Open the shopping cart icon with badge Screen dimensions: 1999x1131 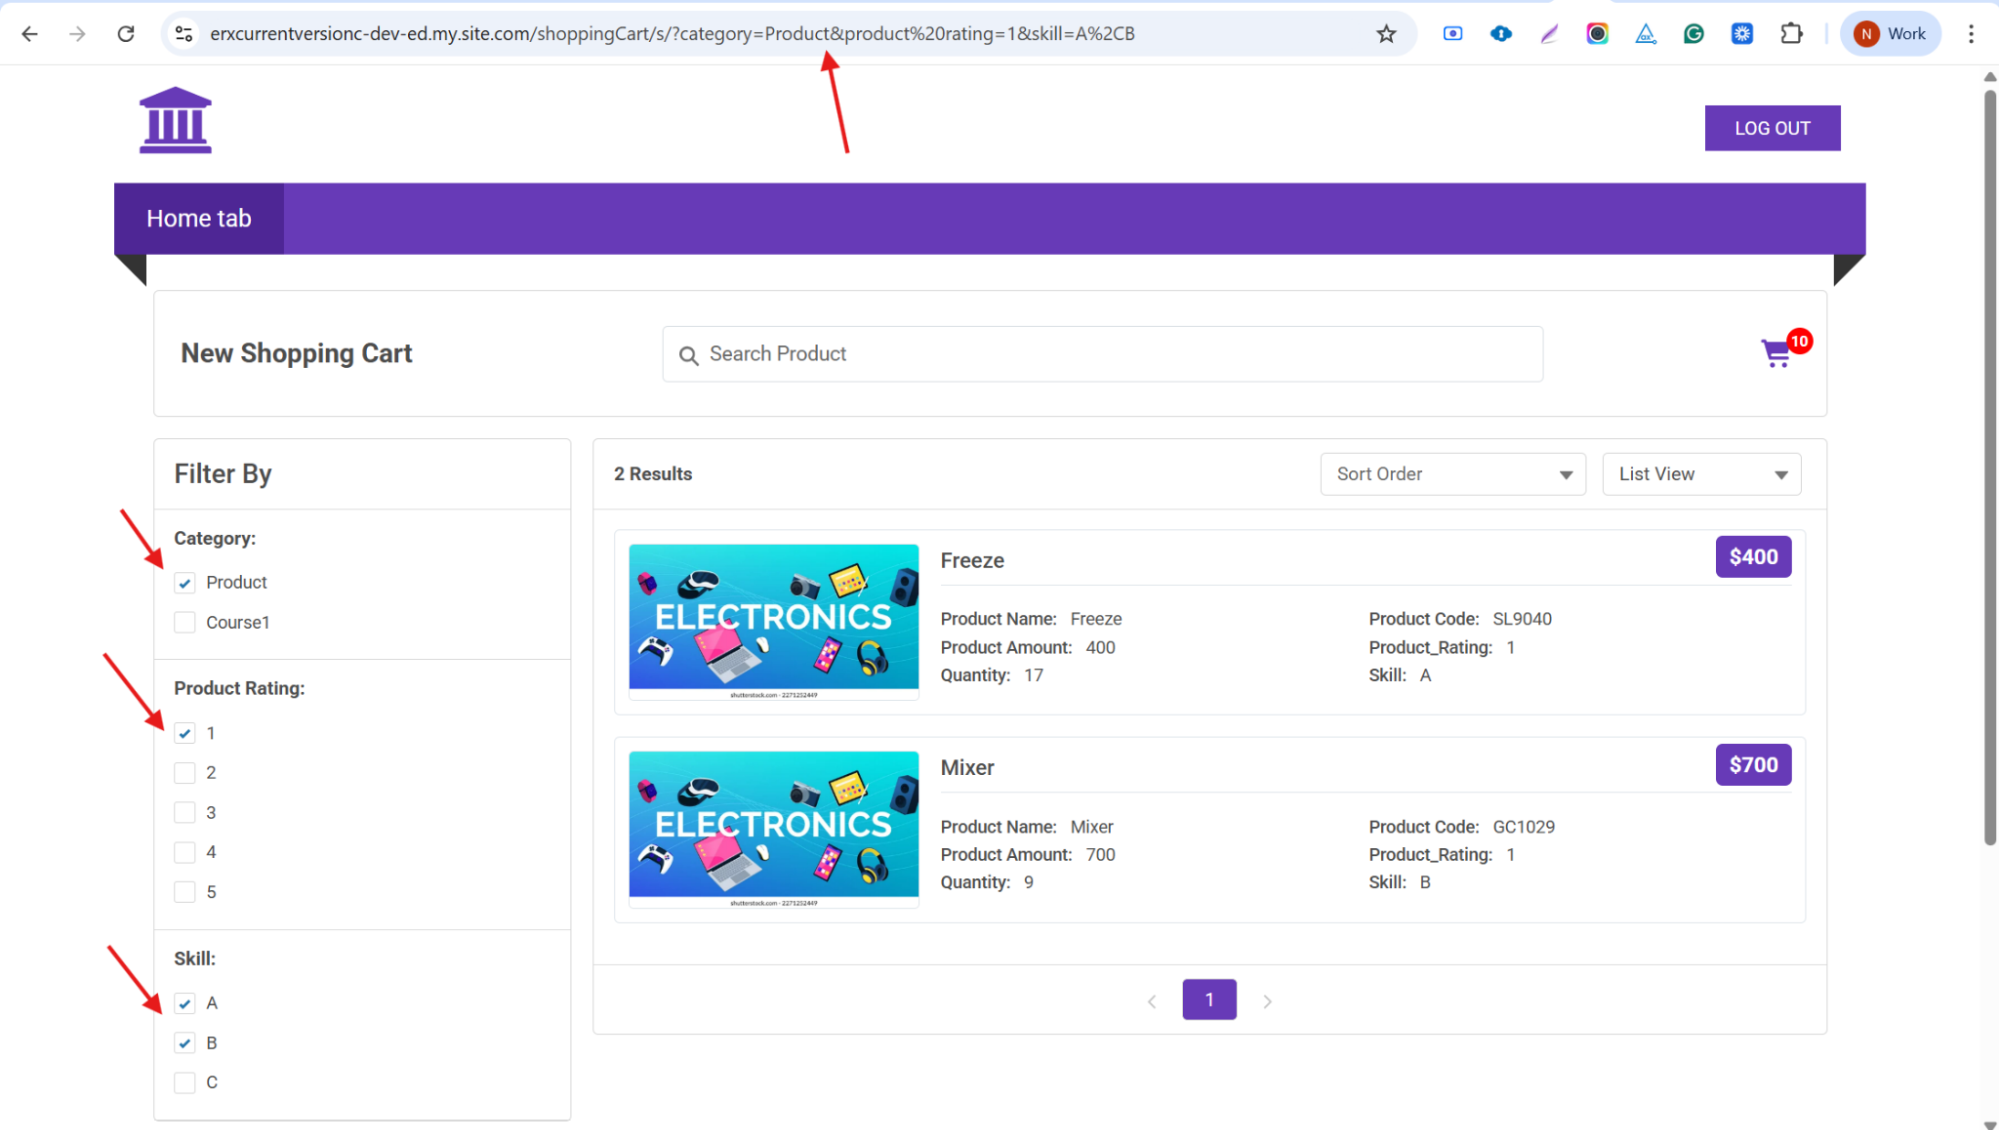[x=1777, y=353]
